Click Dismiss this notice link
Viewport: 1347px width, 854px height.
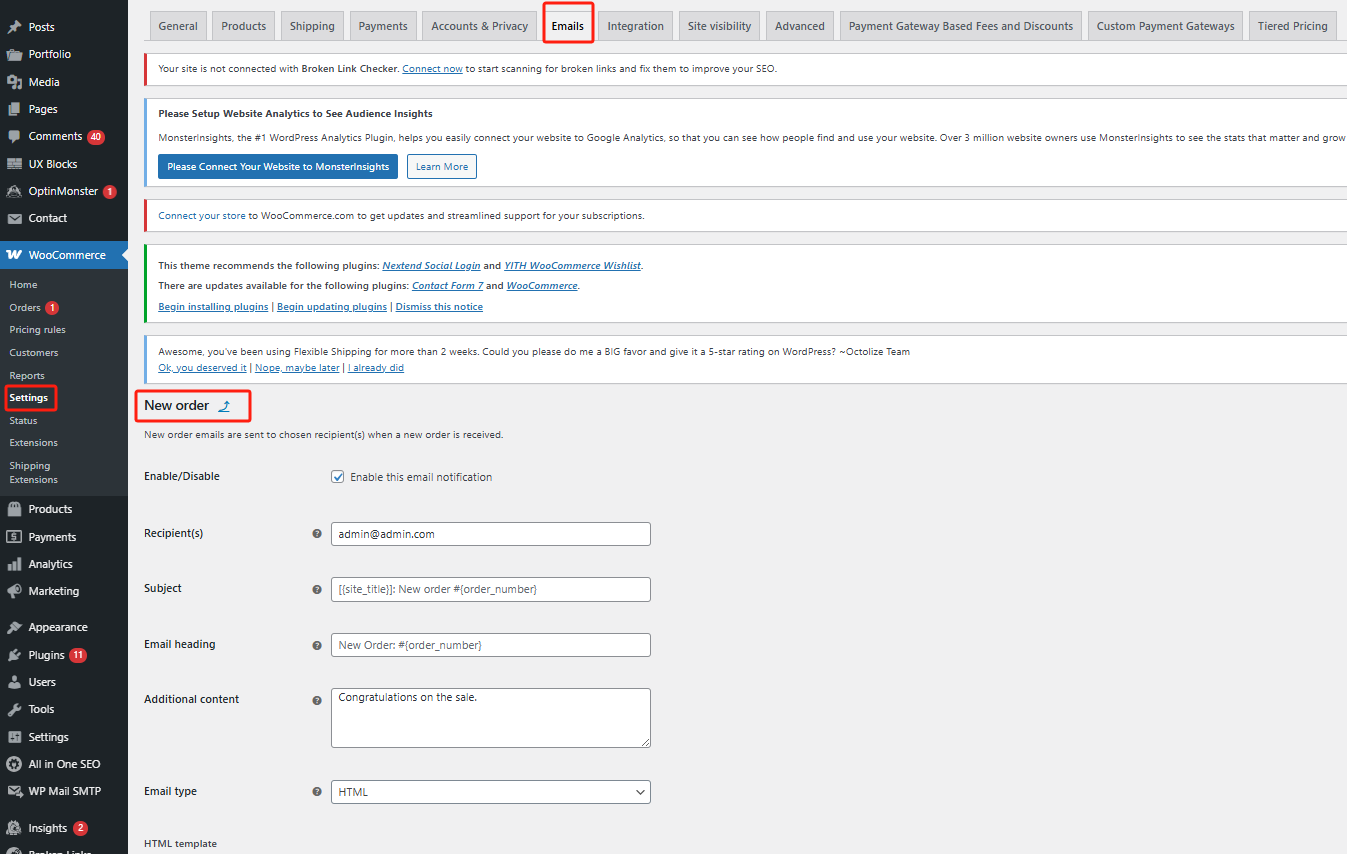[439, 307]
